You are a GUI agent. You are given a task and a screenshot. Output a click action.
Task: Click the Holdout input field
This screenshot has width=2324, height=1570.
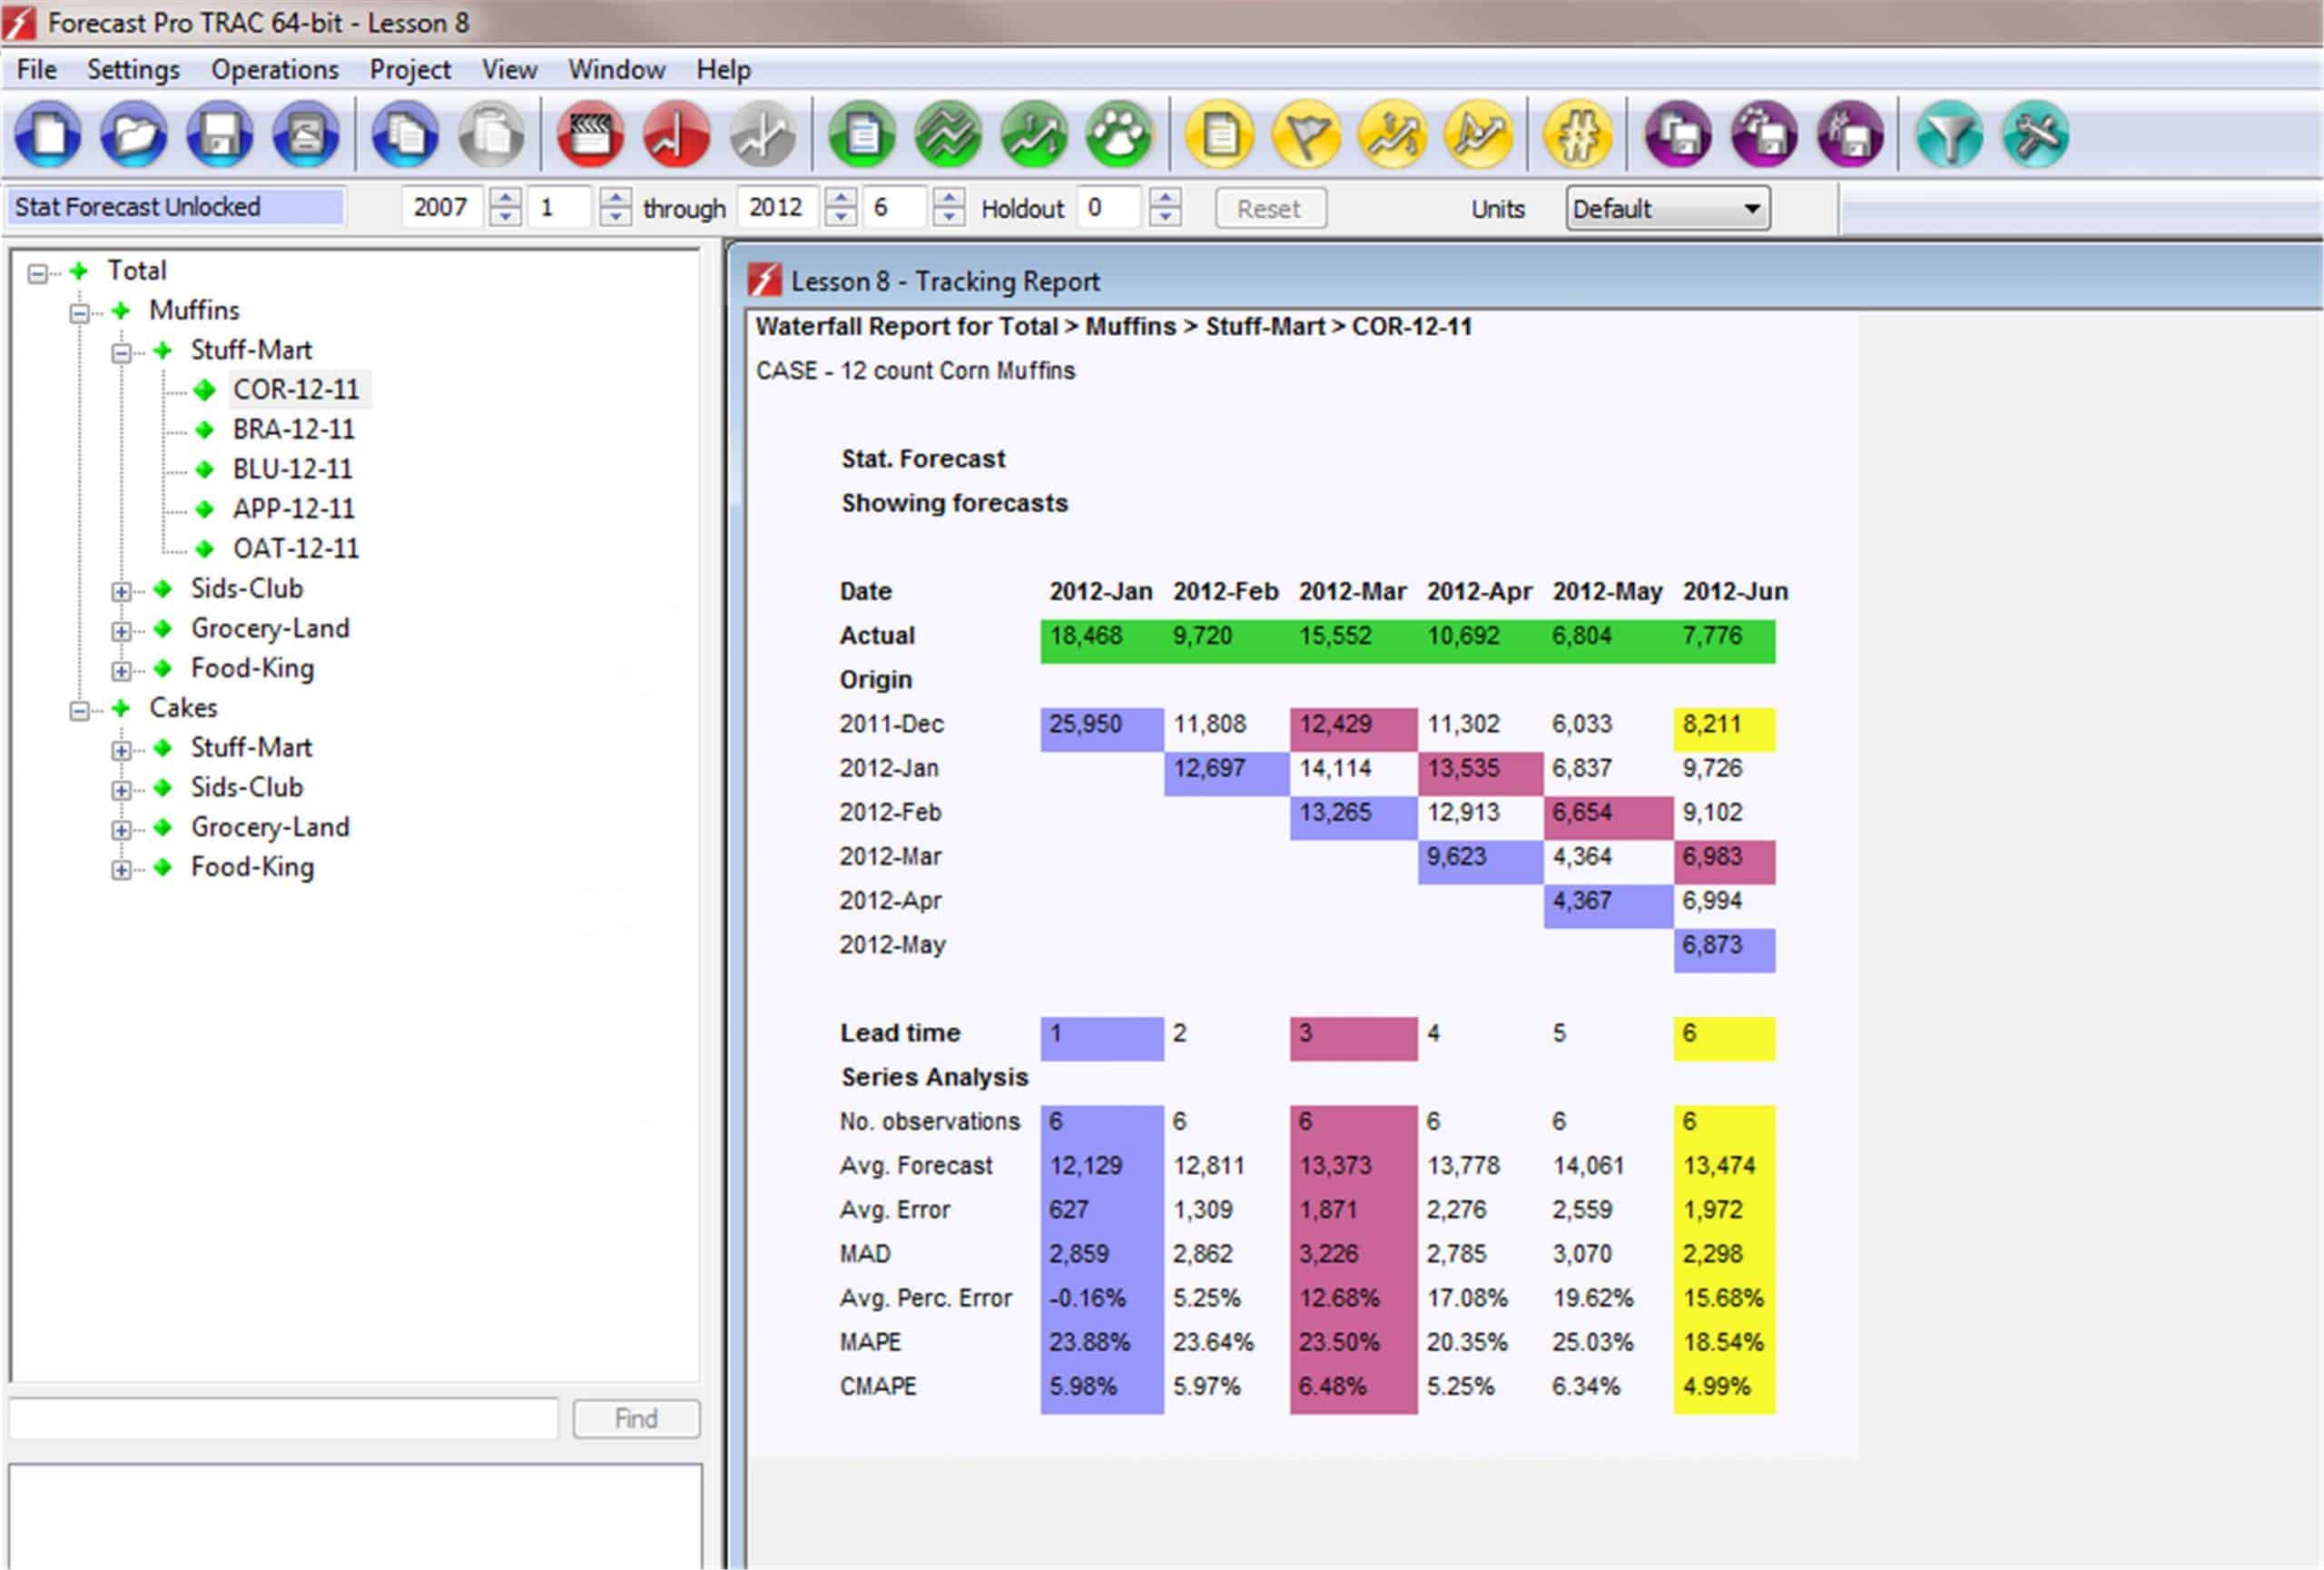1109,208
